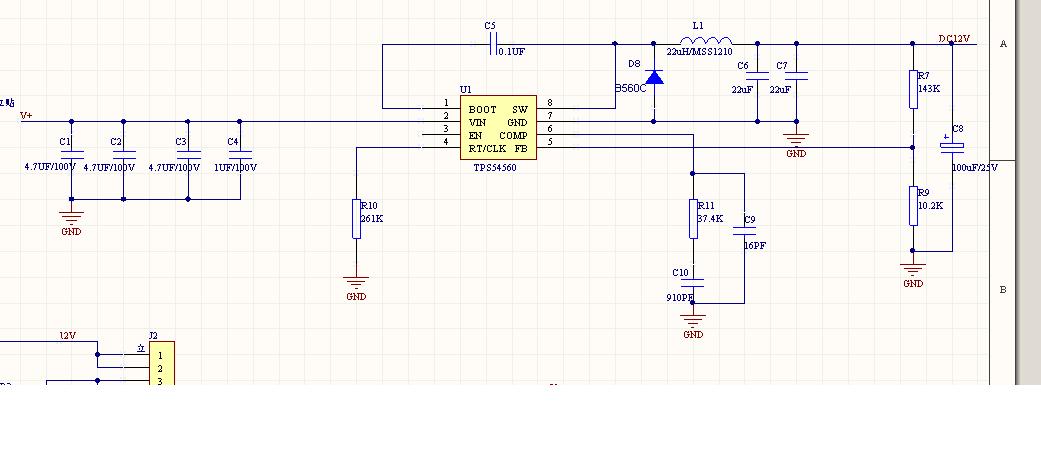Click the C6 output capacitor symbol
1041x450 pixels.
point(758,76)
